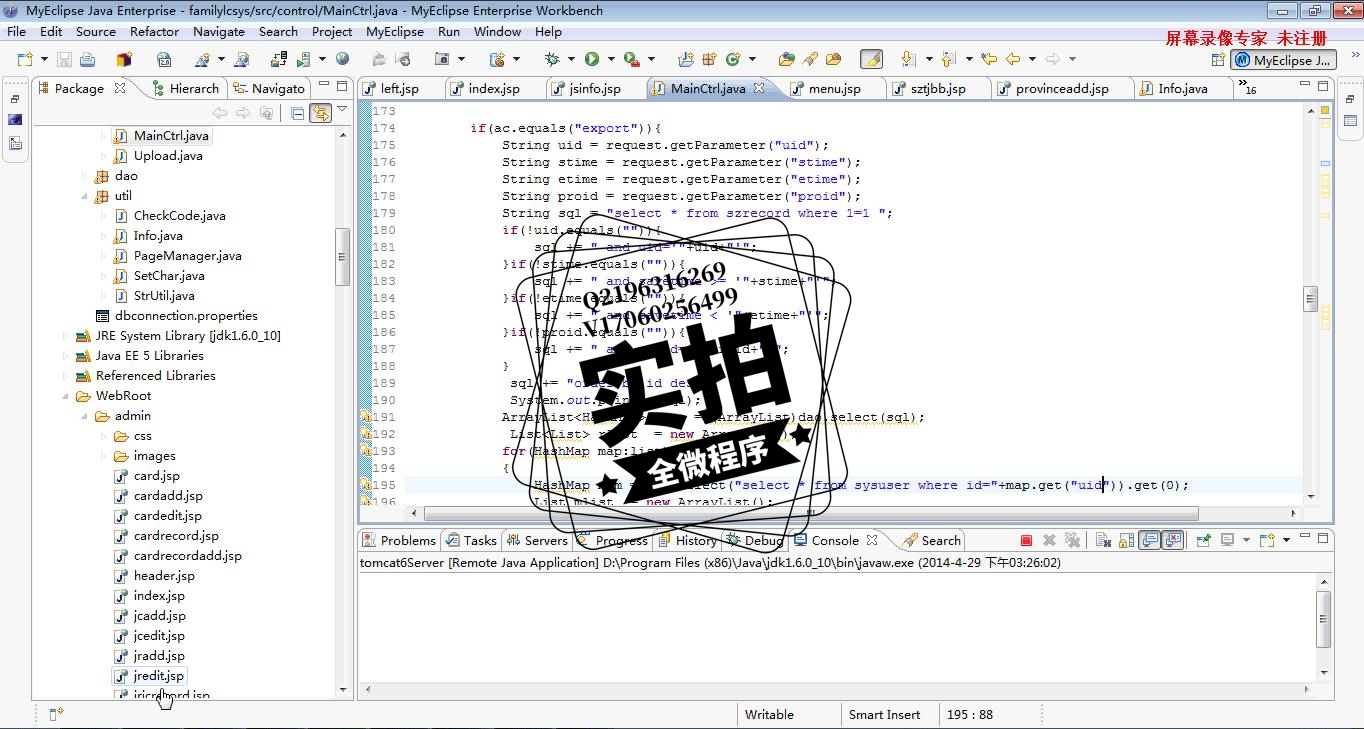Open Package Explorer view menu triangle

342,110
